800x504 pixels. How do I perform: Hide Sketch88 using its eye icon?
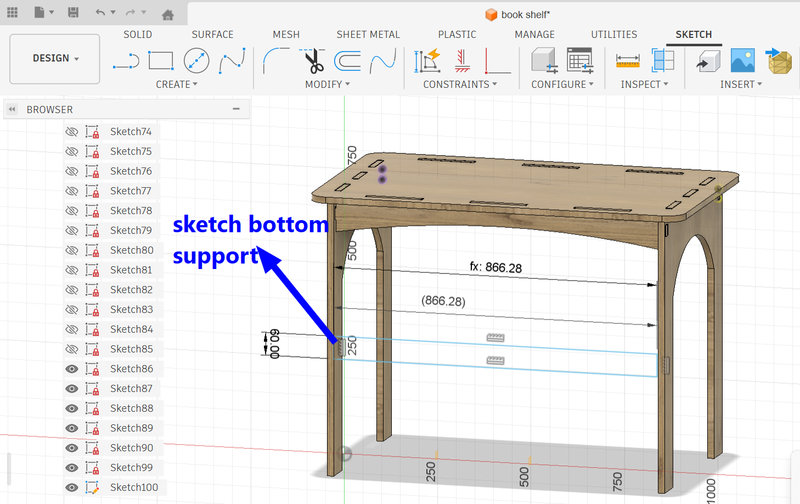pos(72,408)
